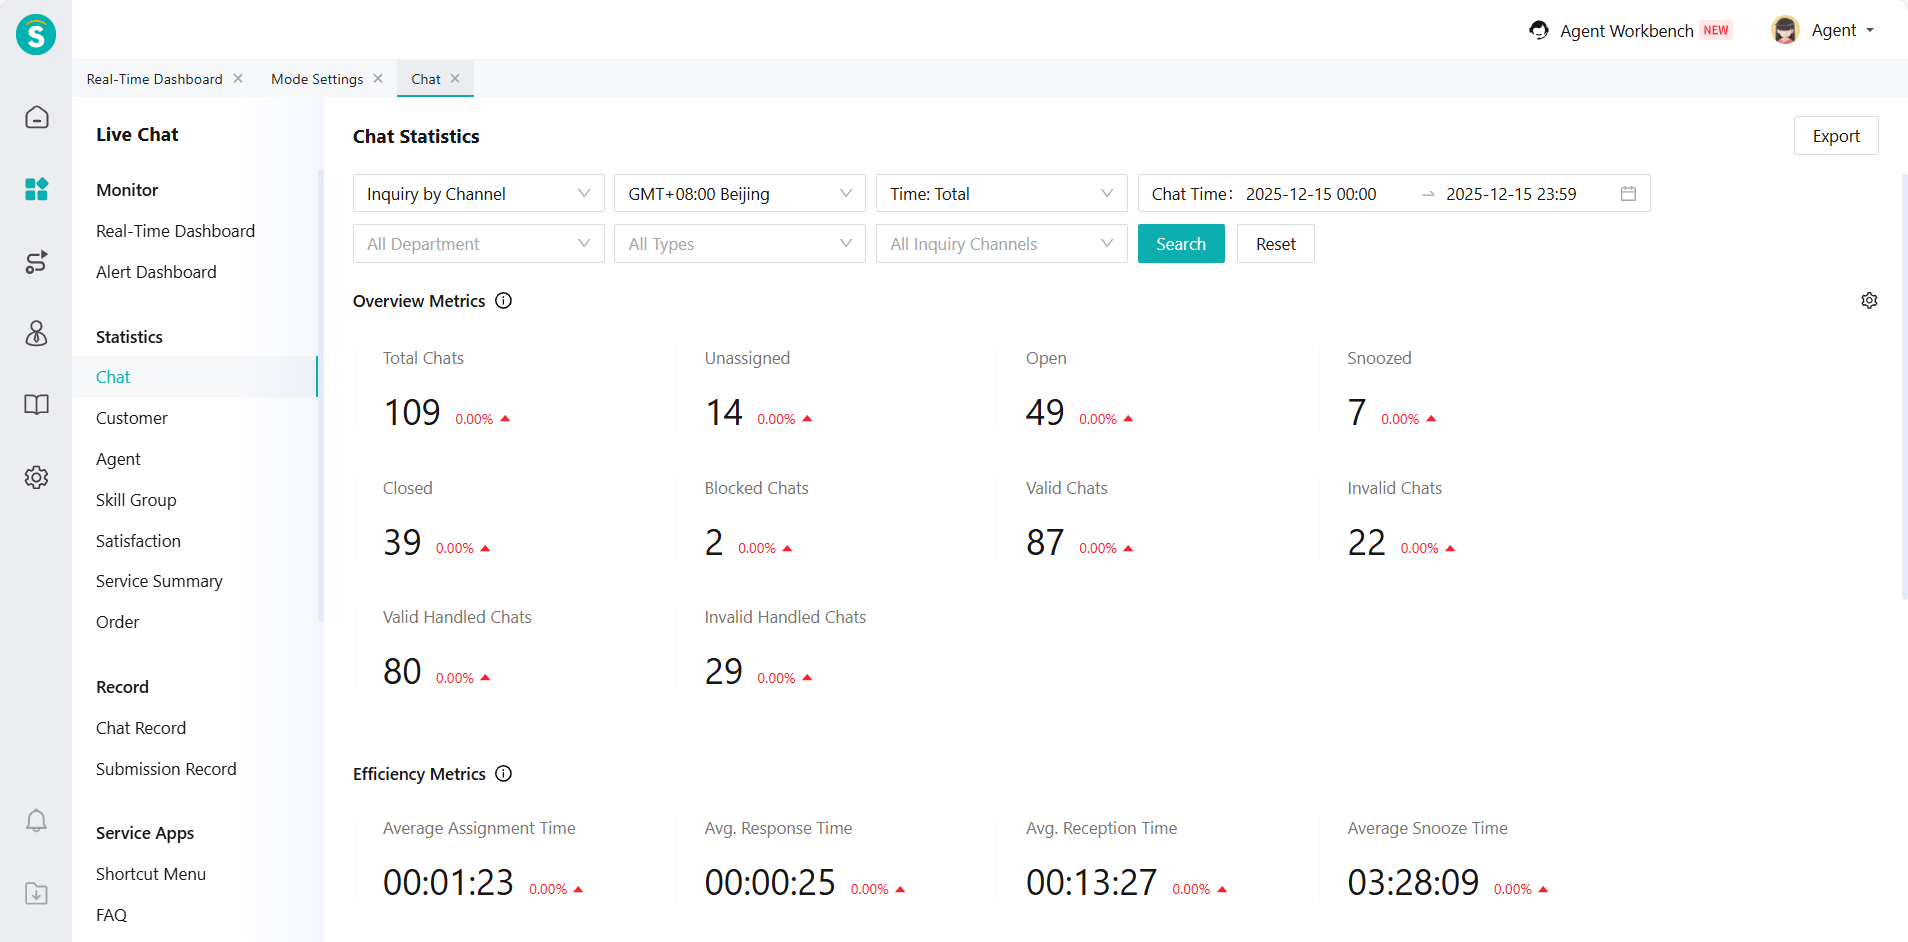Close the Mode Settings tab
The height and width of the screenshot is (942, 1908).
378,79
